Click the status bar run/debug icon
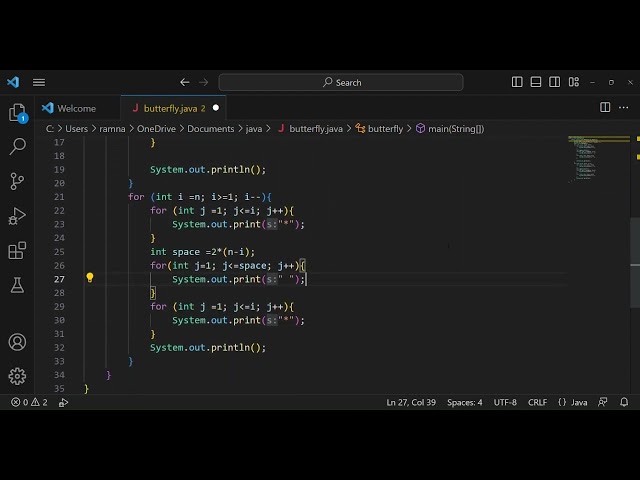 pos(63,403)
